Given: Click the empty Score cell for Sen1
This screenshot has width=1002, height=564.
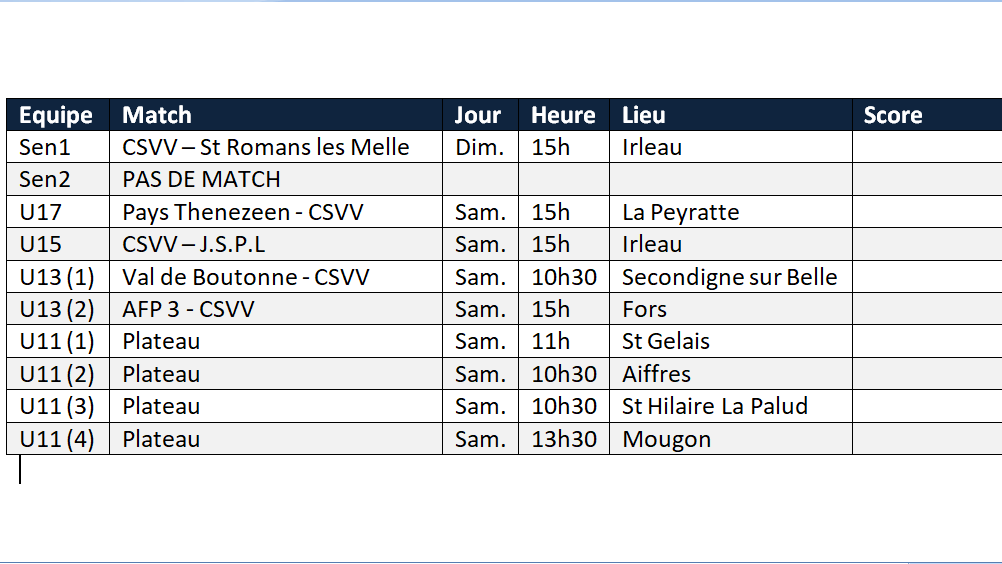Looking at the screenshot, I should [x=926, y=147].
